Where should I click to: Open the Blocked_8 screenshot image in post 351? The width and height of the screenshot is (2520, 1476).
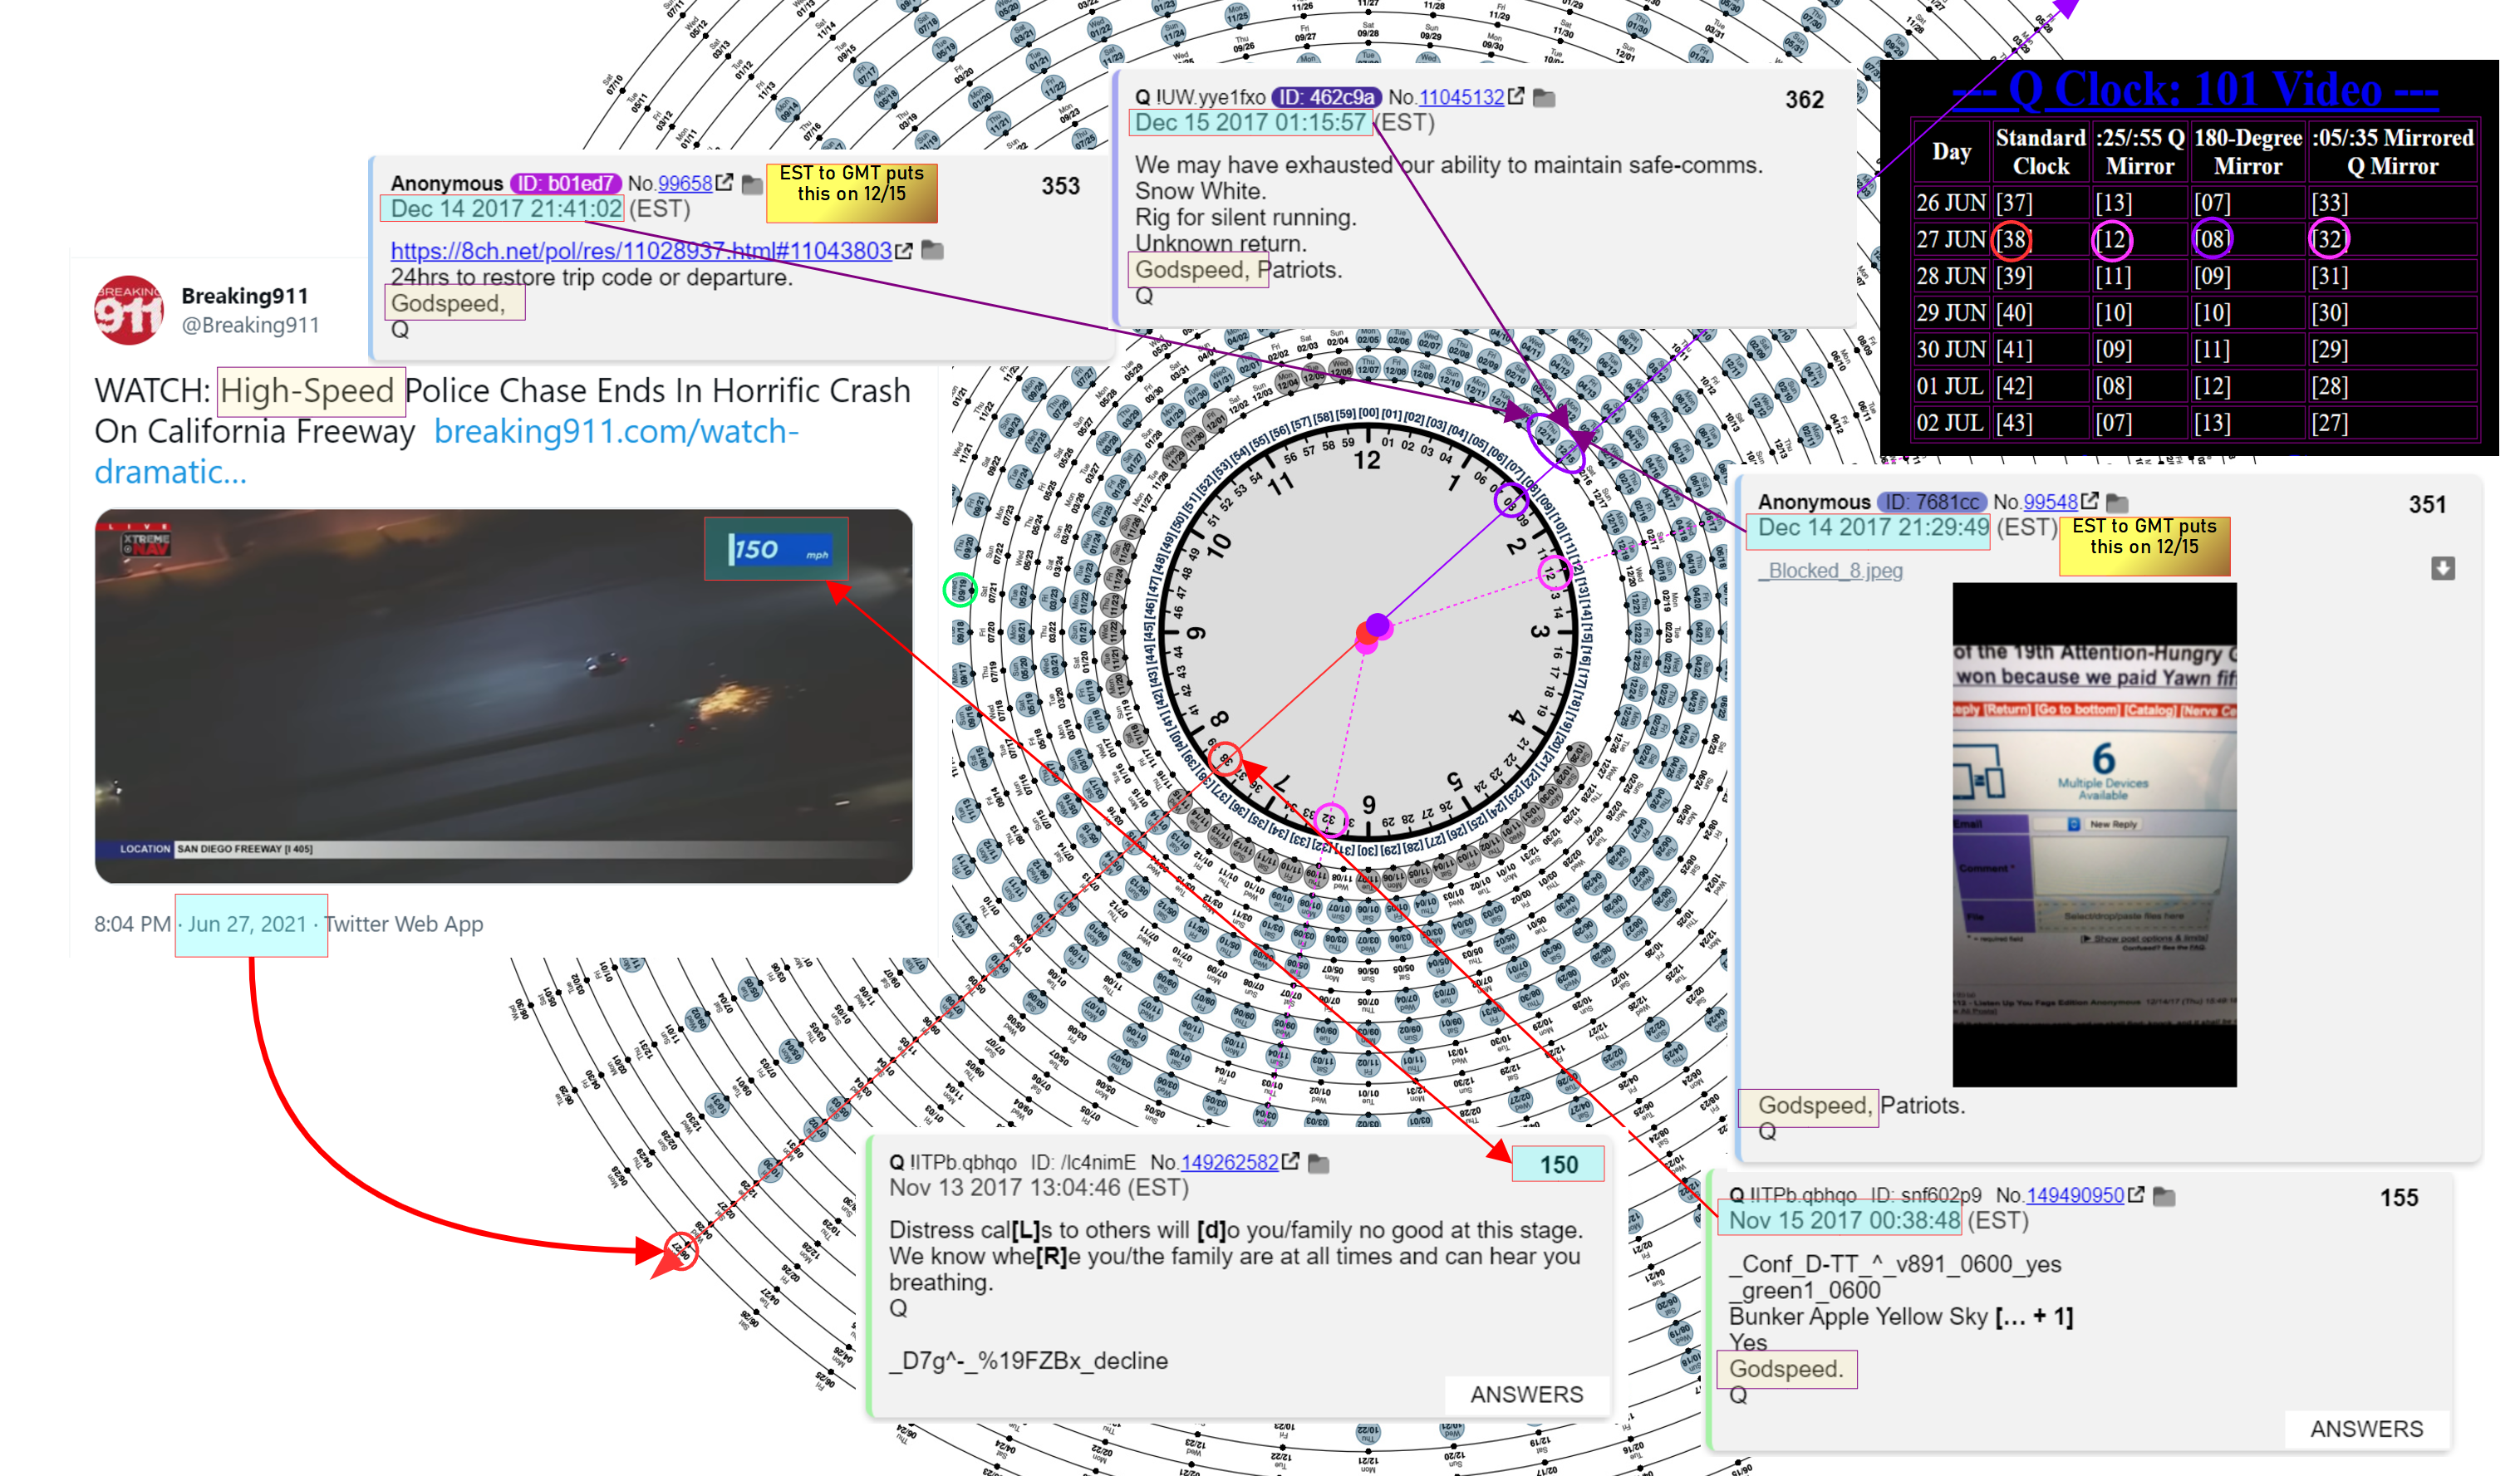pyautogui.click(x=2094, y=835)
